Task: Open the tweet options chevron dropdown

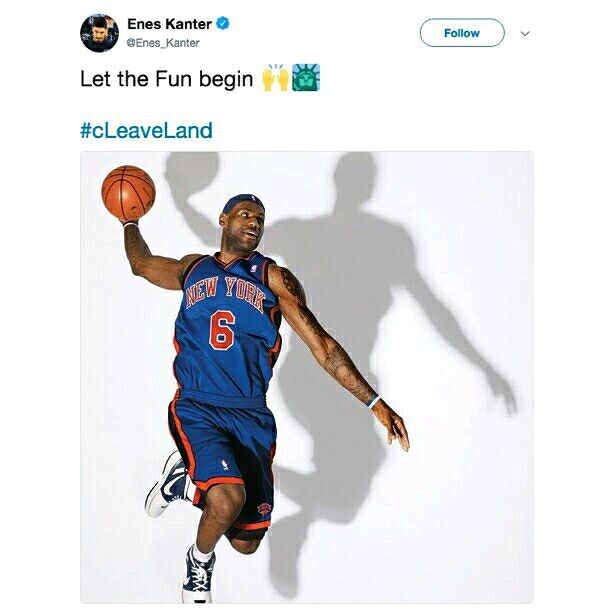Action: pos(525,34)
